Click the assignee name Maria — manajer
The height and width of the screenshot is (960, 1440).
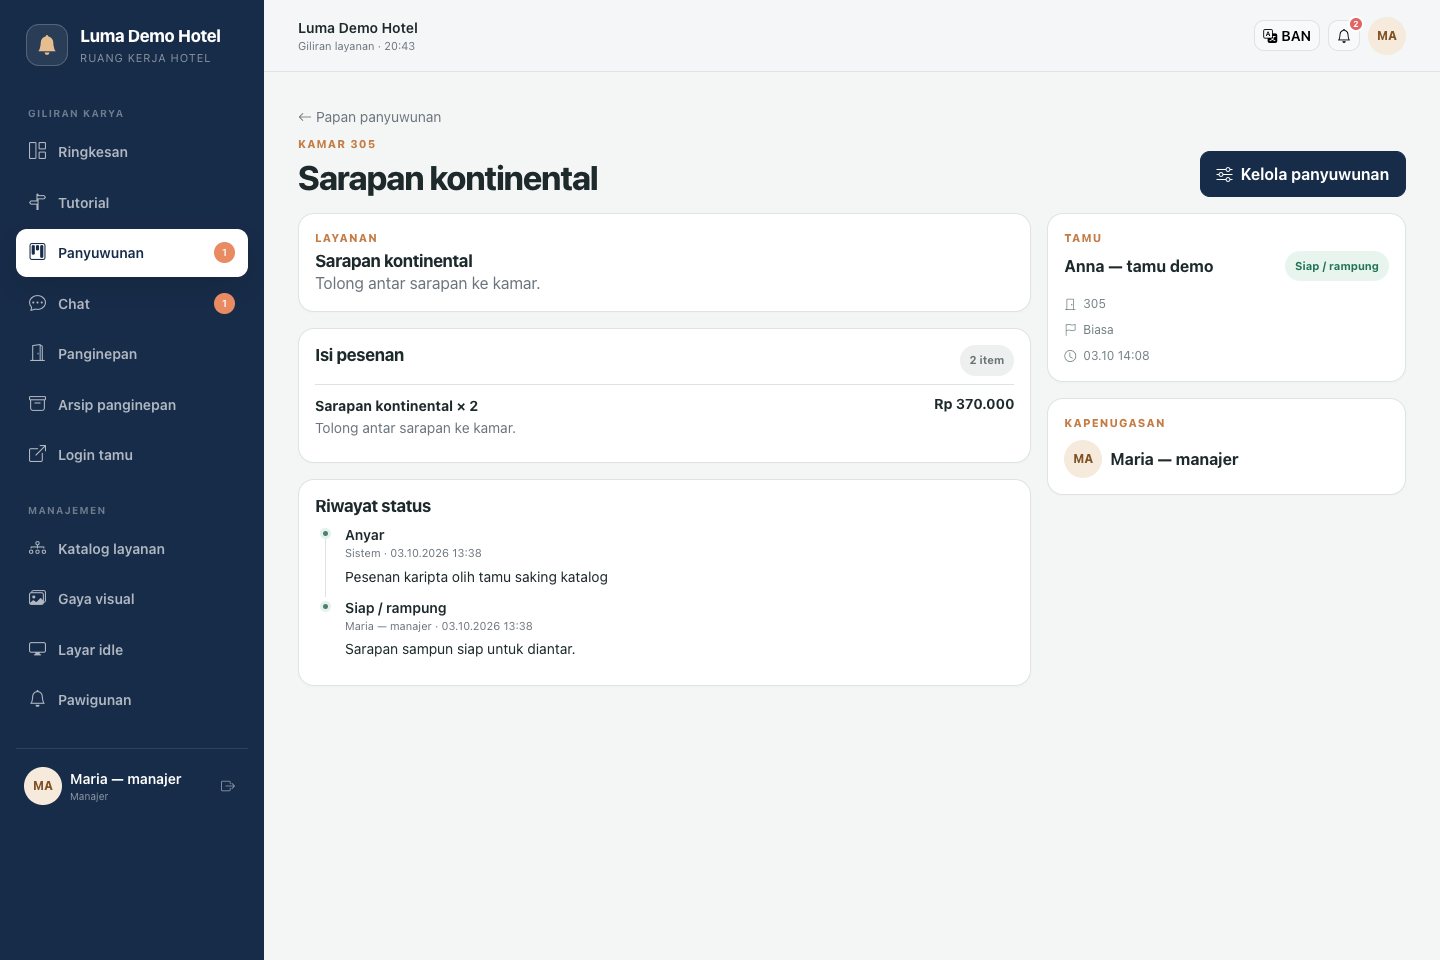pos(1174,459)
